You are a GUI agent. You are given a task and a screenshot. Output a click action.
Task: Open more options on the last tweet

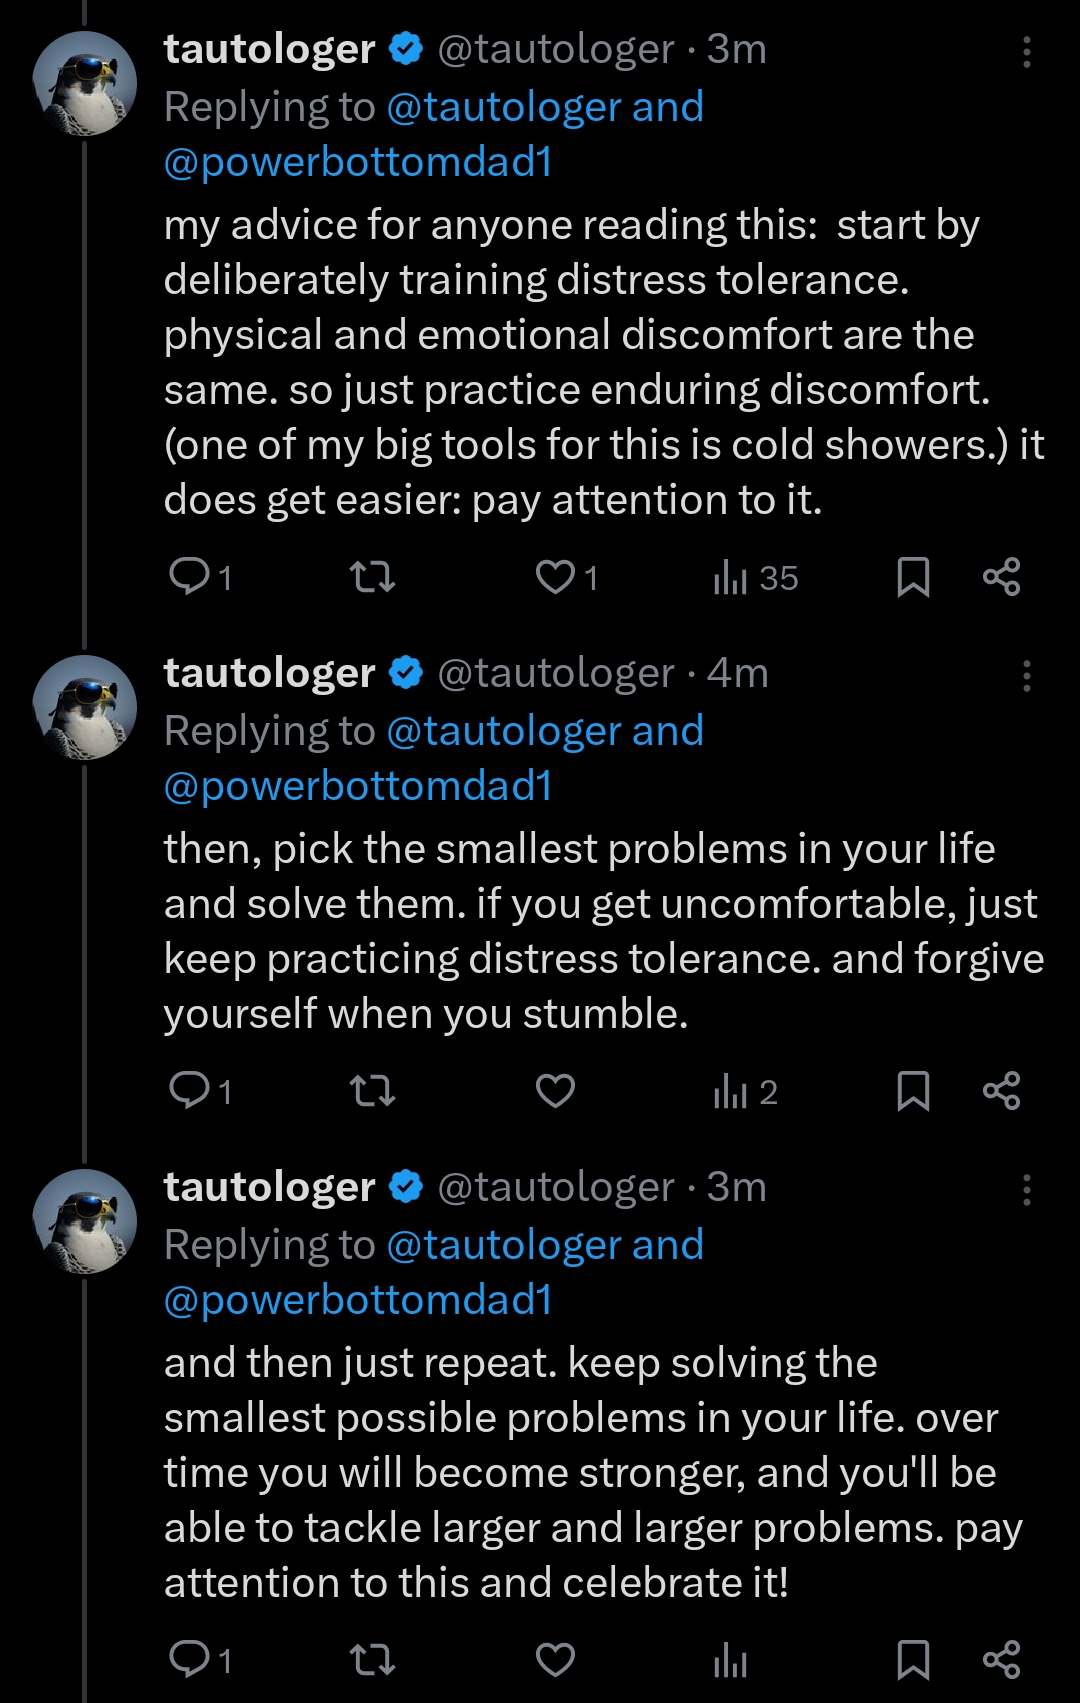[x=1026, y=1190]
